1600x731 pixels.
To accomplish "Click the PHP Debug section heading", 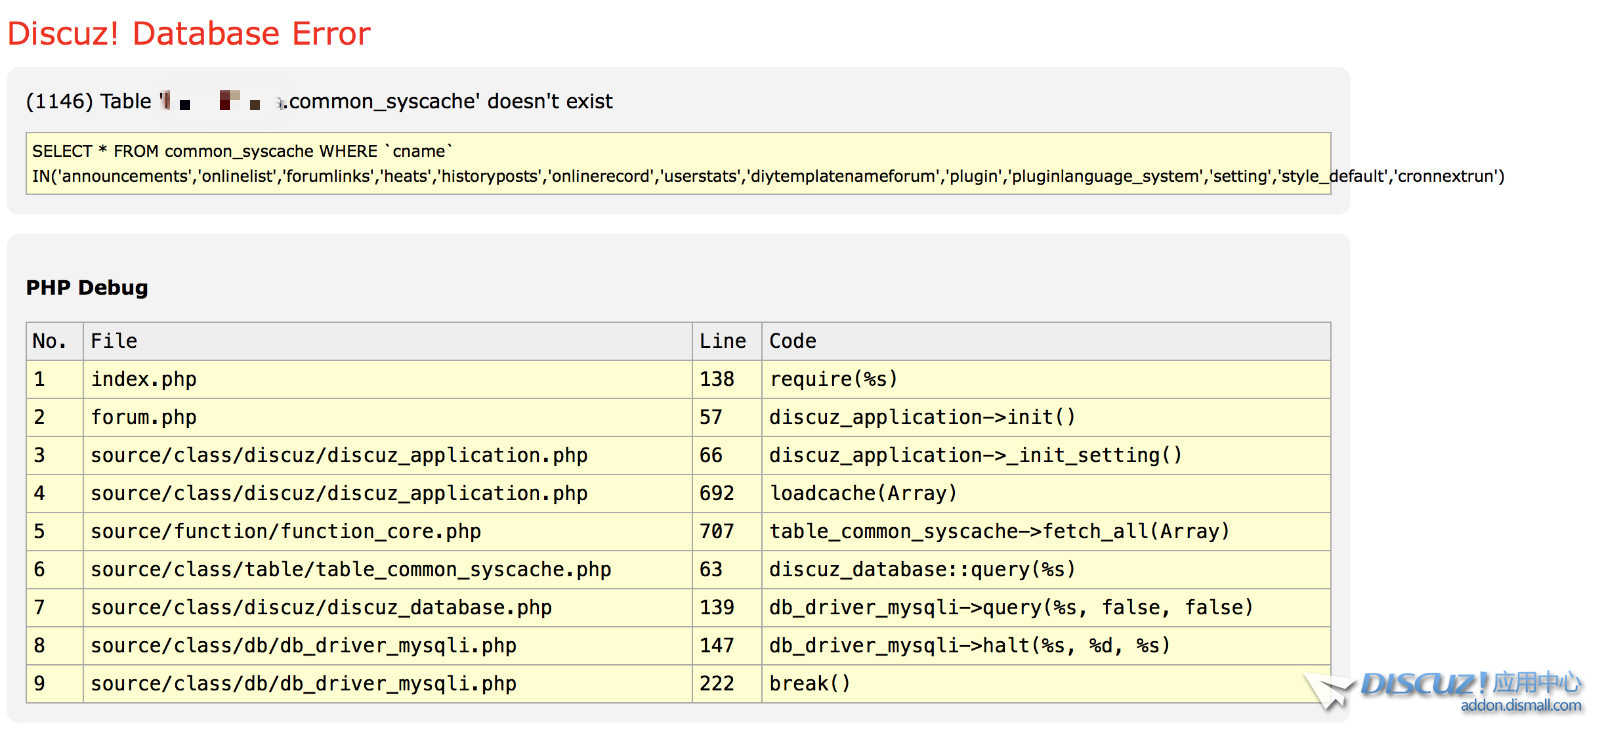I will point(87,288).
